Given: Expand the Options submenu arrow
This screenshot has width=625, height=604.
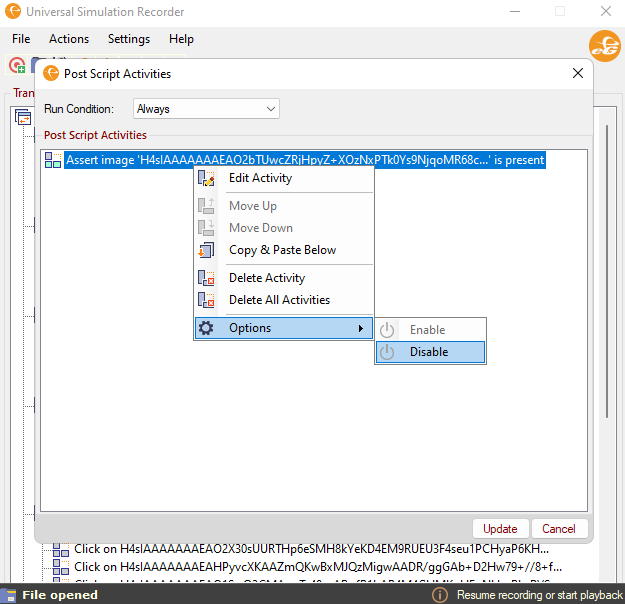Looking at the screenshot, I should [361, 328].
